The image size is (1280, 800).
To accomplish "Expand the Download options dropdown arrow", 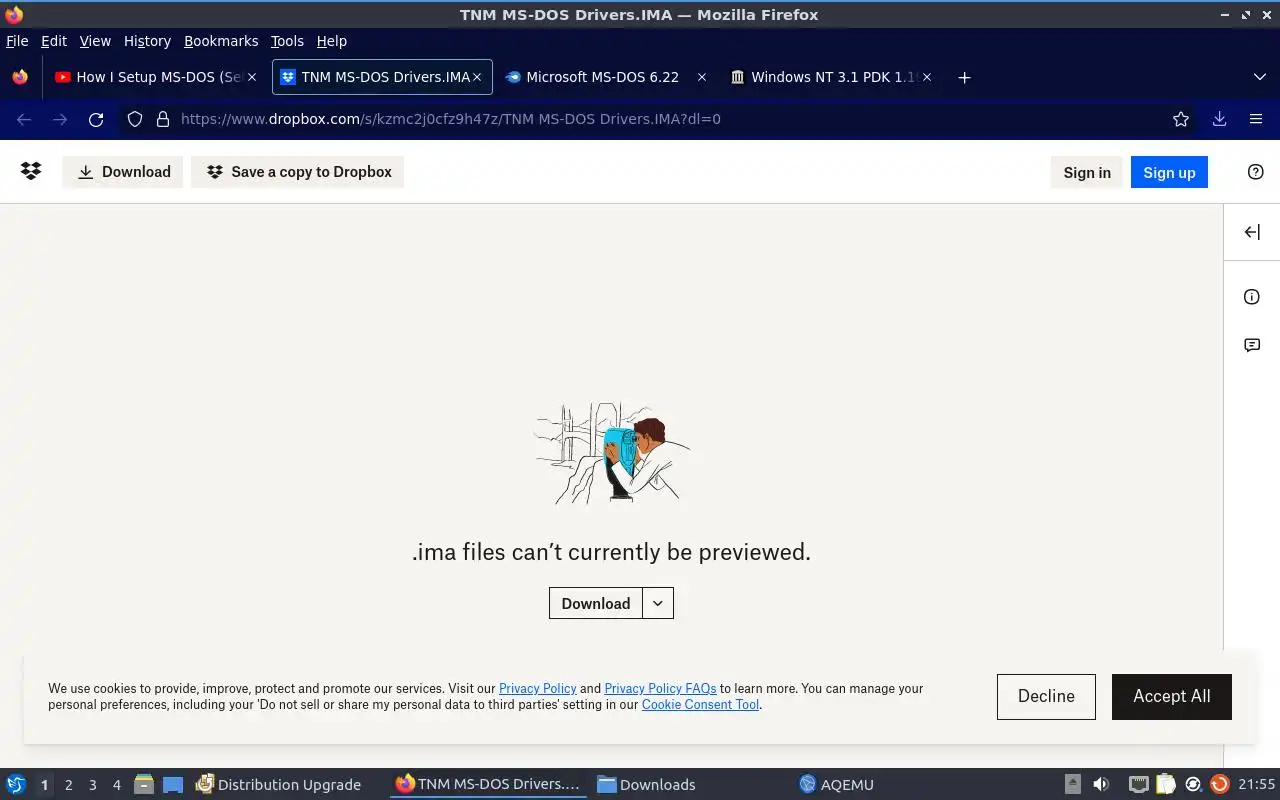I will (657, 603).
